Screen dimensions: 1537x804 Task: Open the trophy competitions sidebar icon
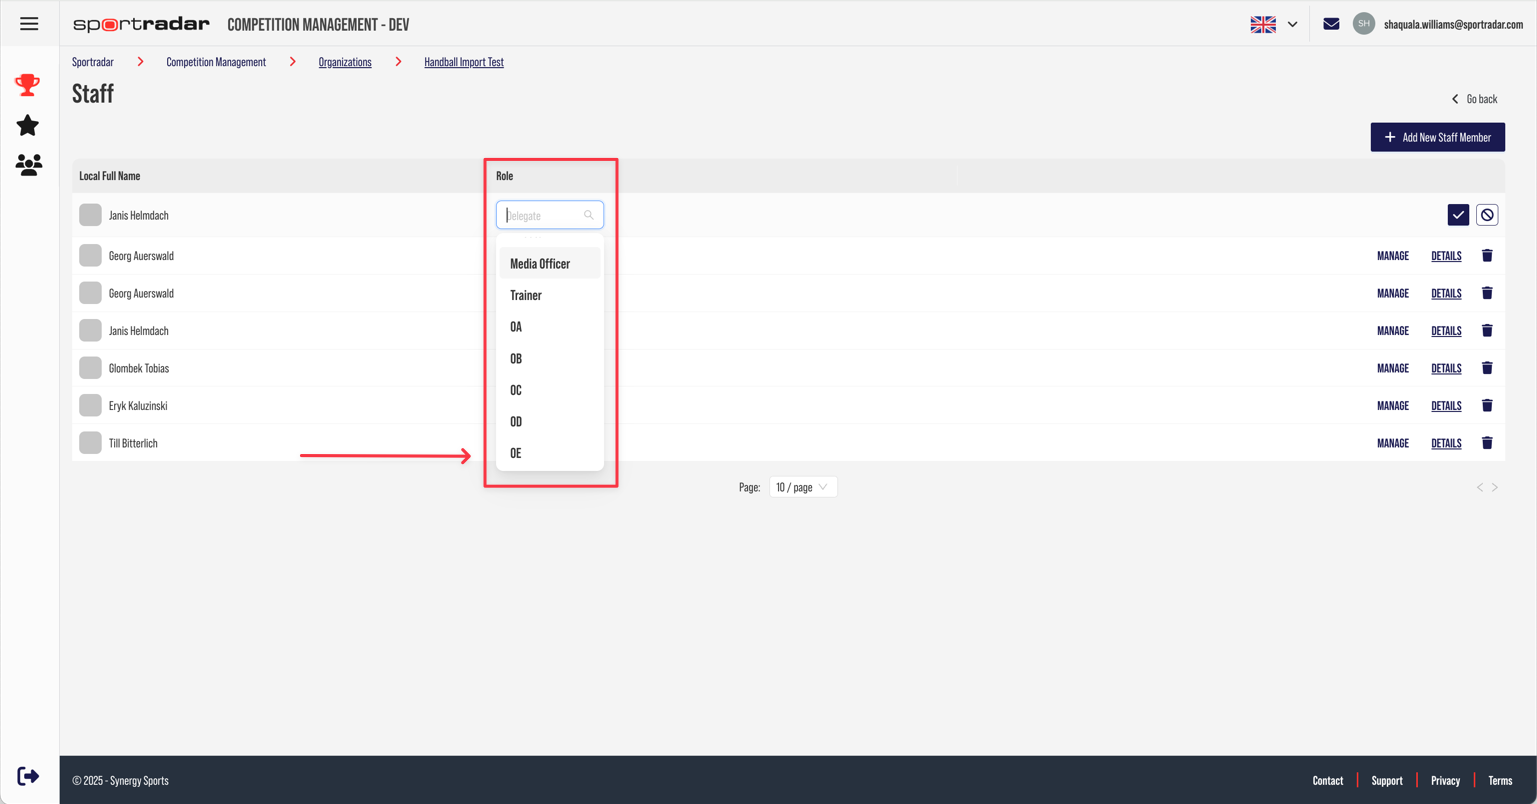(28, 85)
